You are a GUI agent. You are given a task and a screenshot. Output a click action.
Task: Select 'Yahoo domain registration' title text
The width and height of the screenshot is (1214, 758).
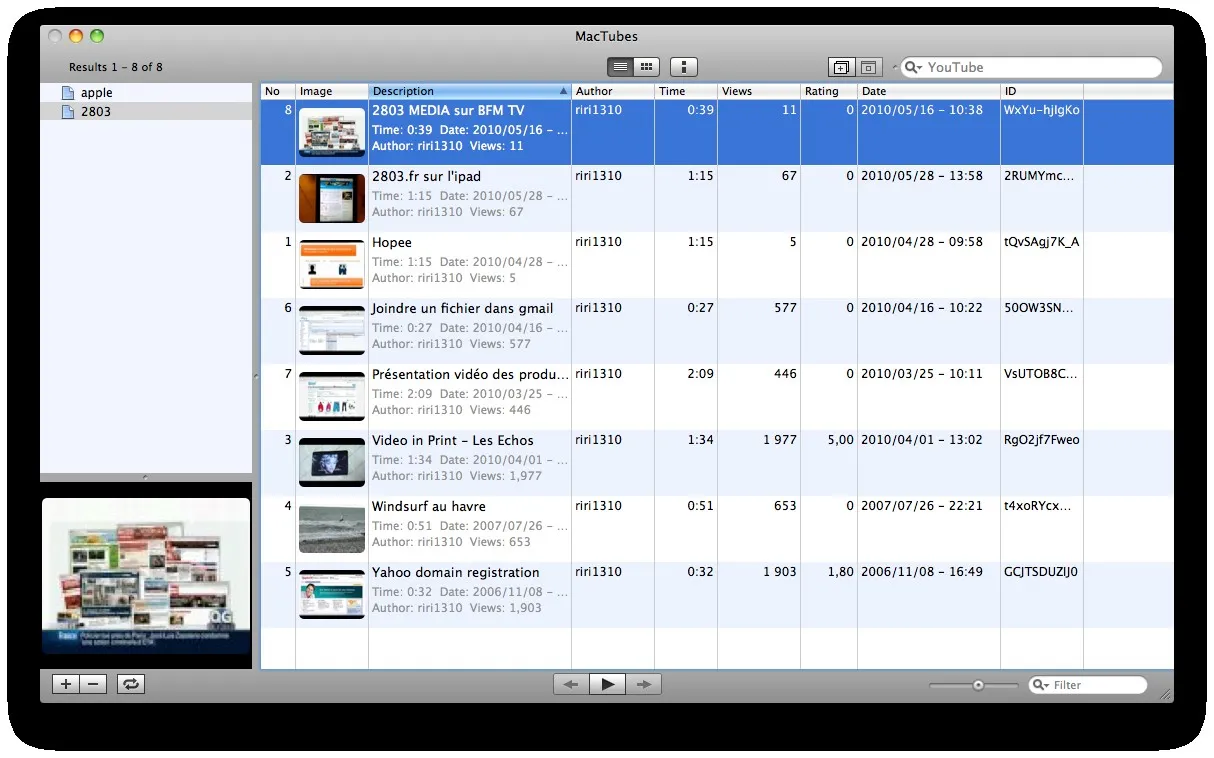tap(456, 572)
